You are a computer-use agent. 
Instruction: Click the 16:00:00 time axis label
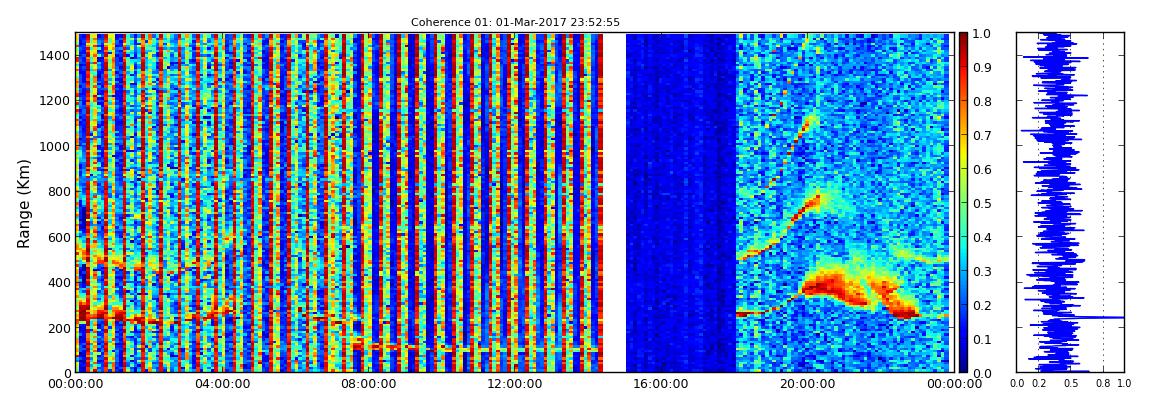click(659, 384)
